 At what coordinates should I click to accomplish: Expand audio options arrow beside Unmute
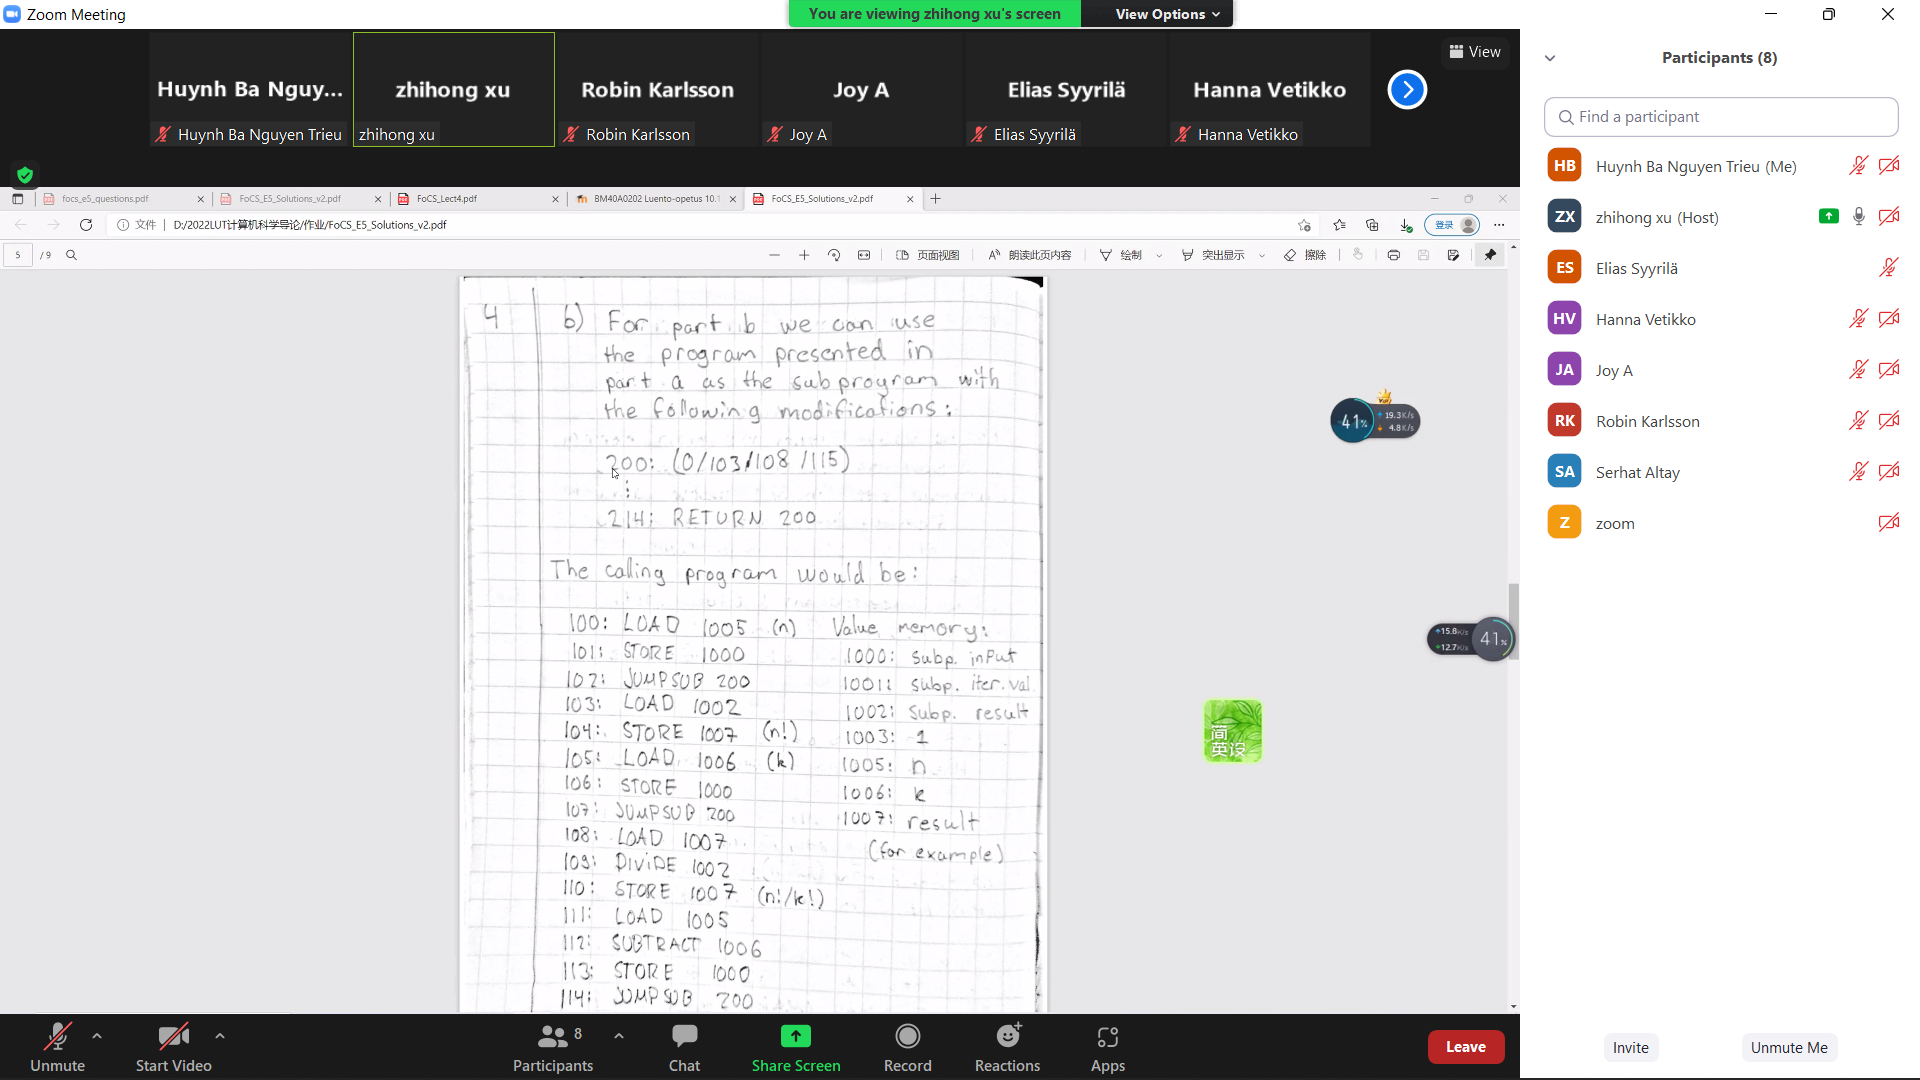tap(97, 1036)
